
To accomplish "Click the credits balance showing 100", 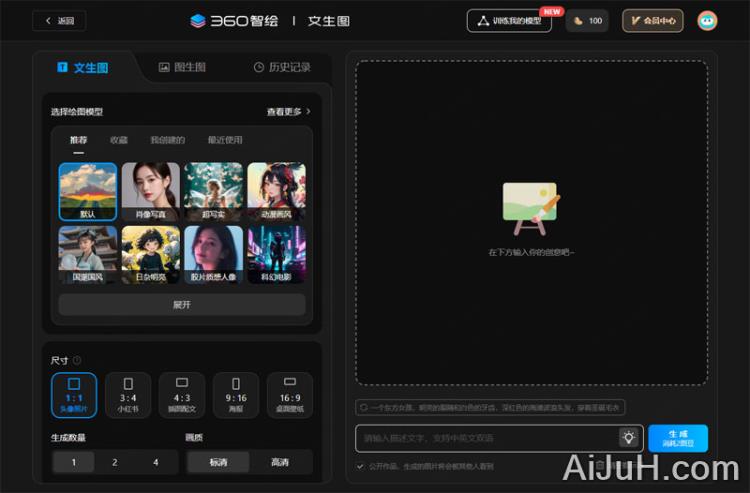I will click(x=587, y=21).
